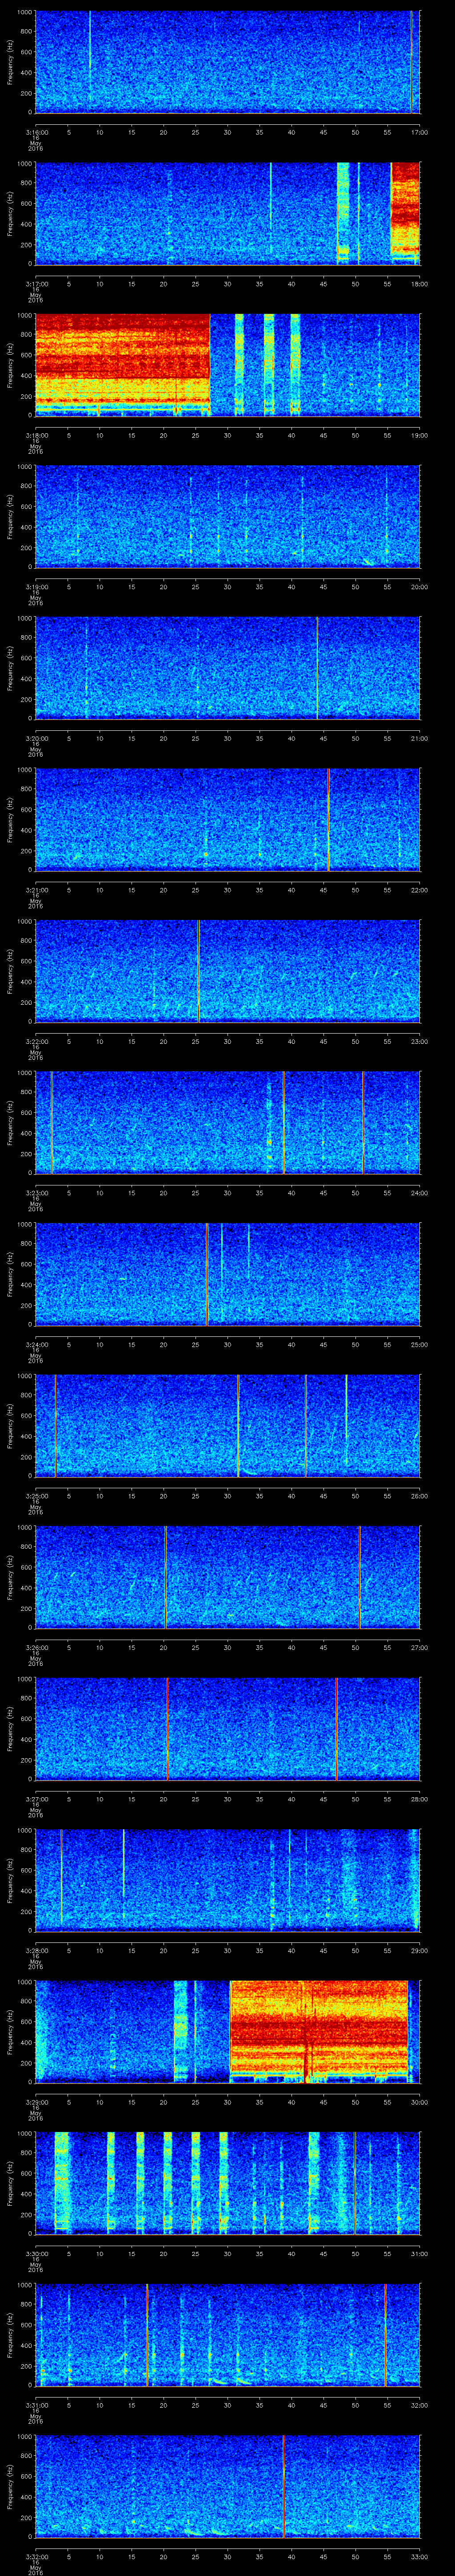
Task: Open the spectrogram panel starting at 3:16:00
Action: coord(227,62)
